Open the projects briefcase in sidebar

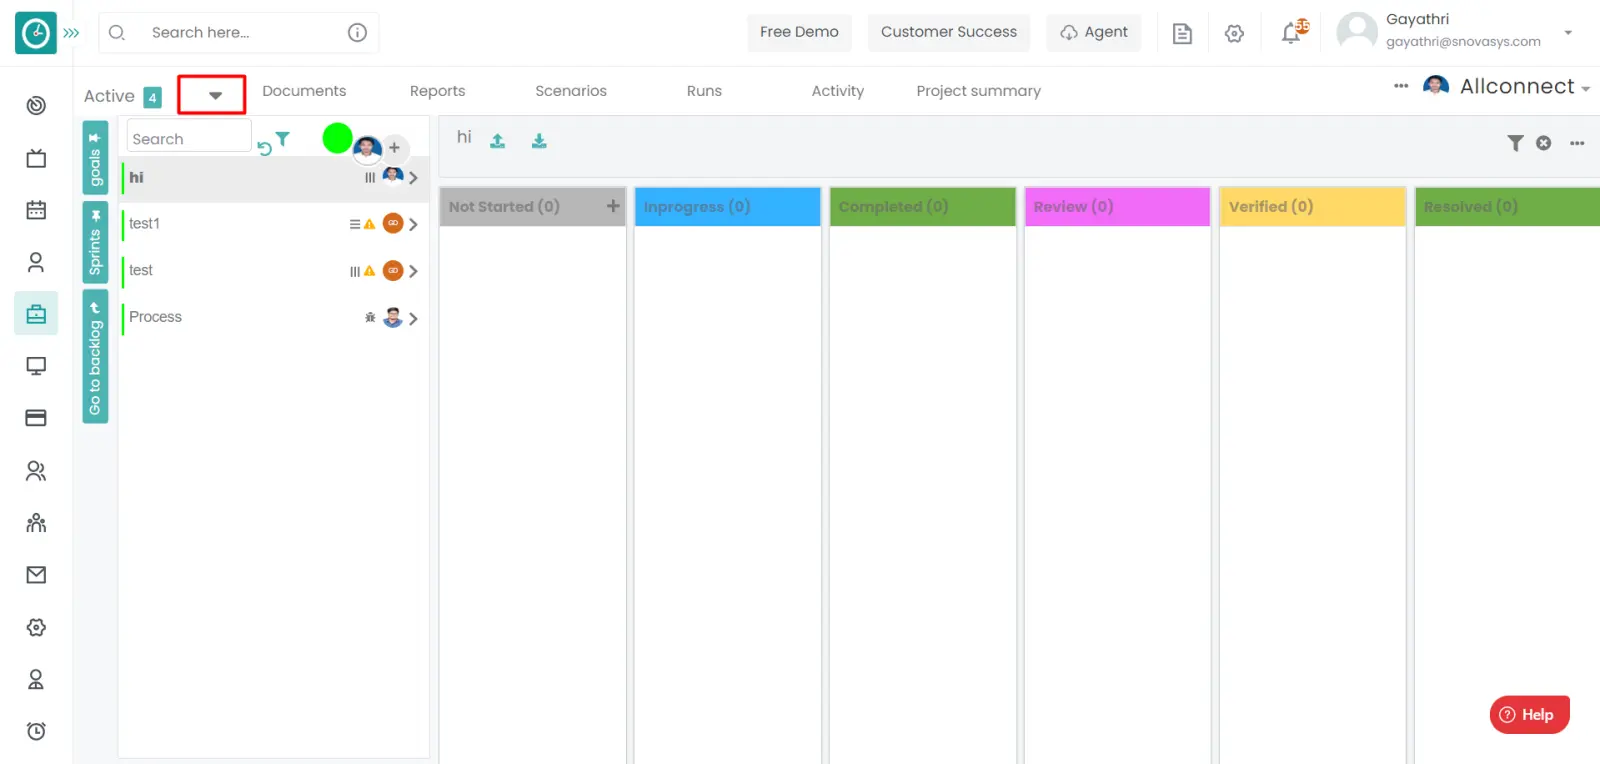pos(36,314)
